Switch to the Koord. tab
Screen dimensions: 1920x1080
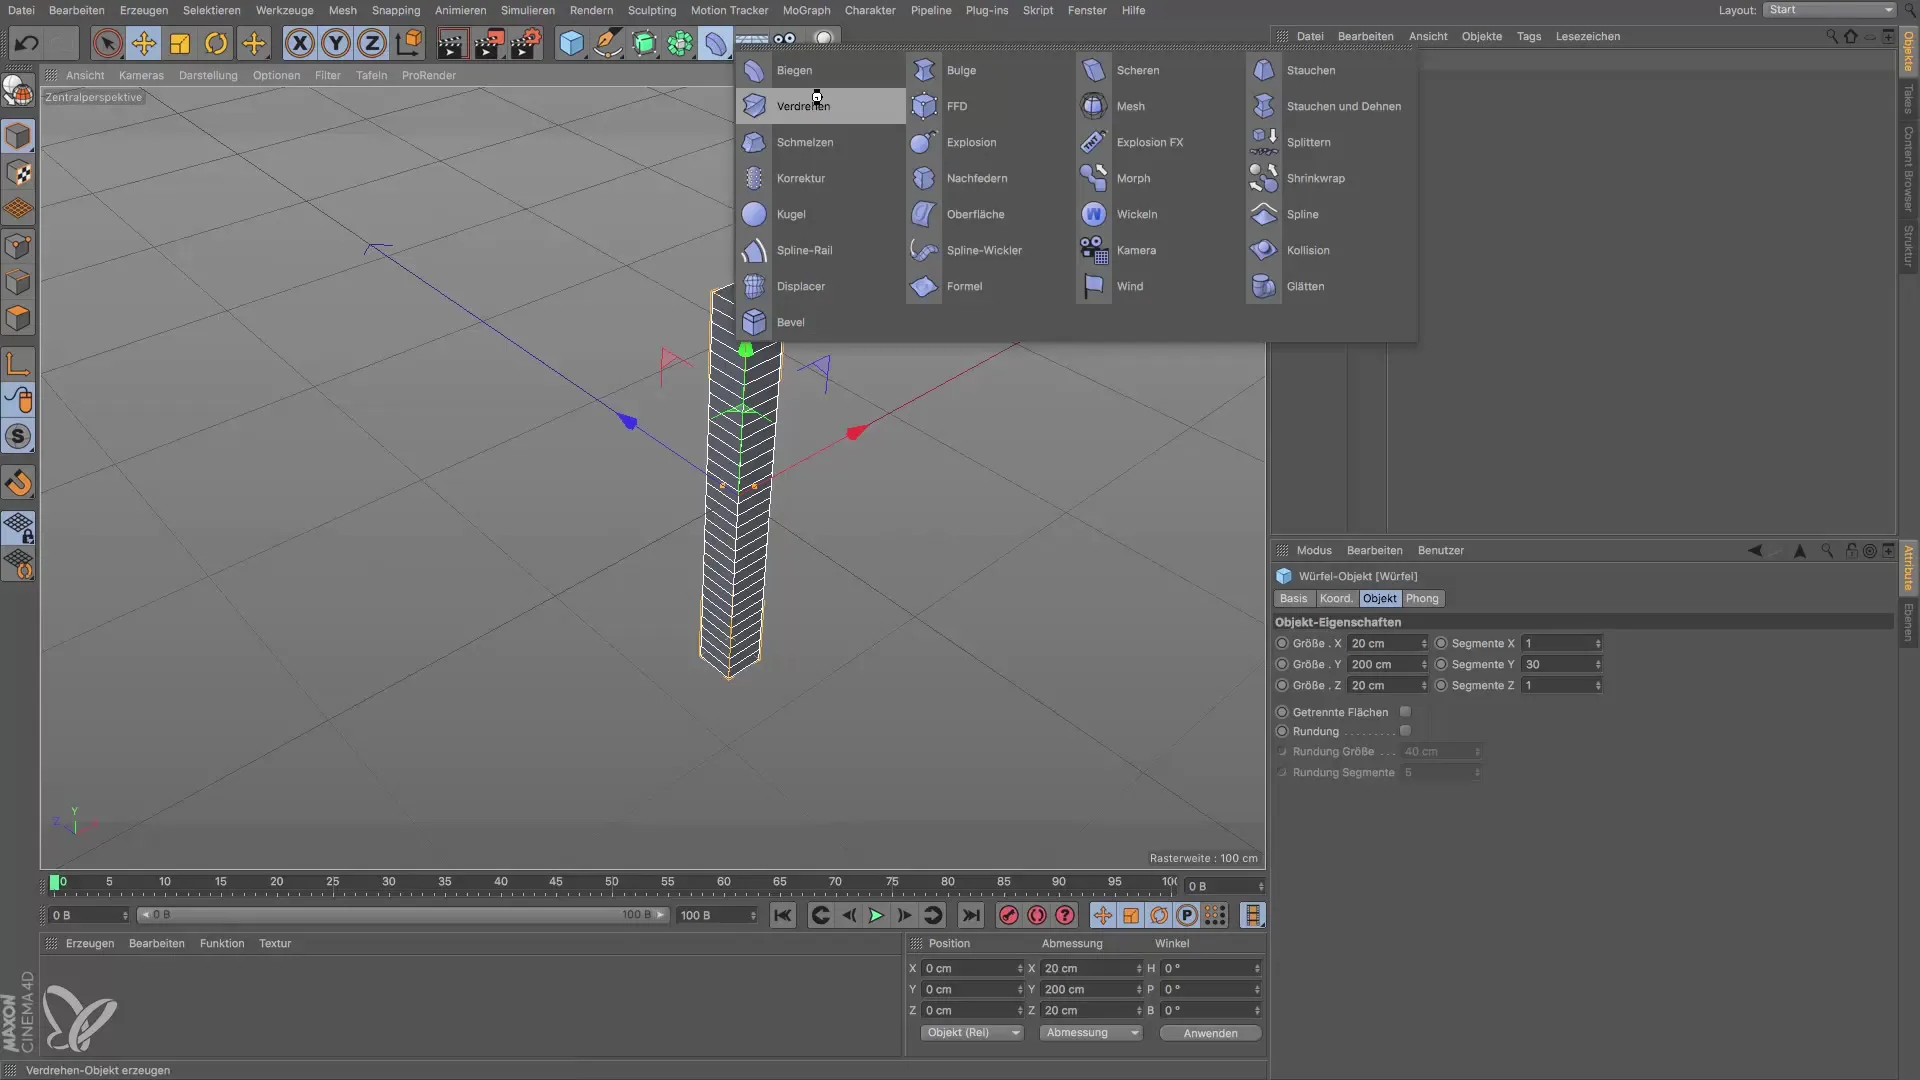1336,598
